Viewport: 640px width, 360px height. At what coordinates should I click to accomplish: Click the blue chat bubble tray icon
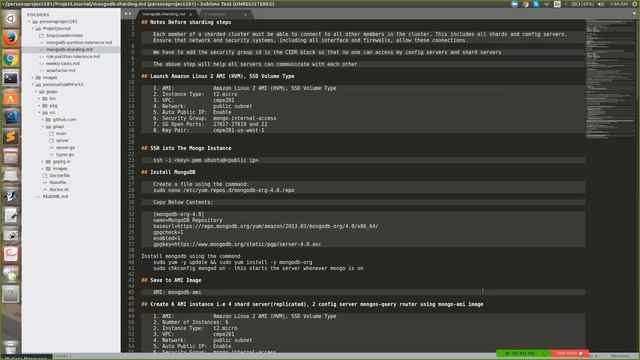coord(515,4)
